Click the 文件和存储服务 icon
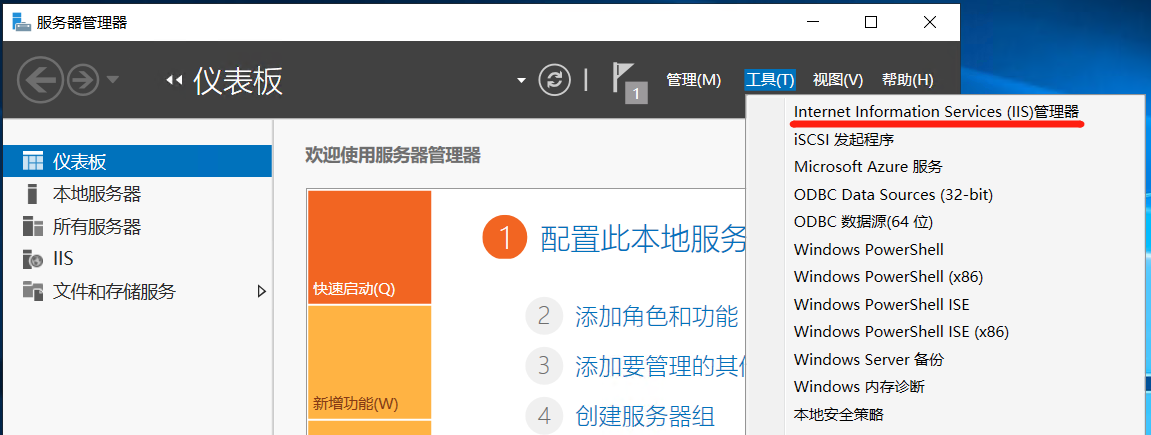 (33, 291)
